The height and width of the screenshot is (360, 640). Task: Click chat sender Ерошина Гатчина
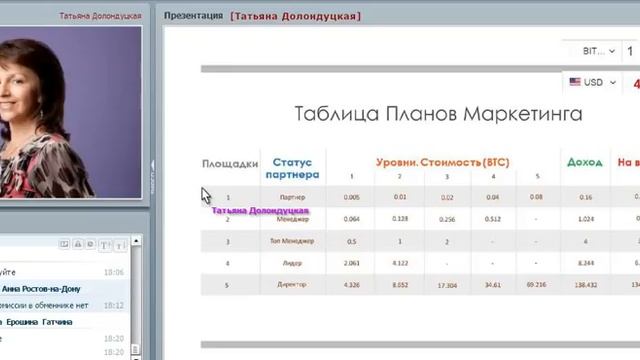coord(39,322)
